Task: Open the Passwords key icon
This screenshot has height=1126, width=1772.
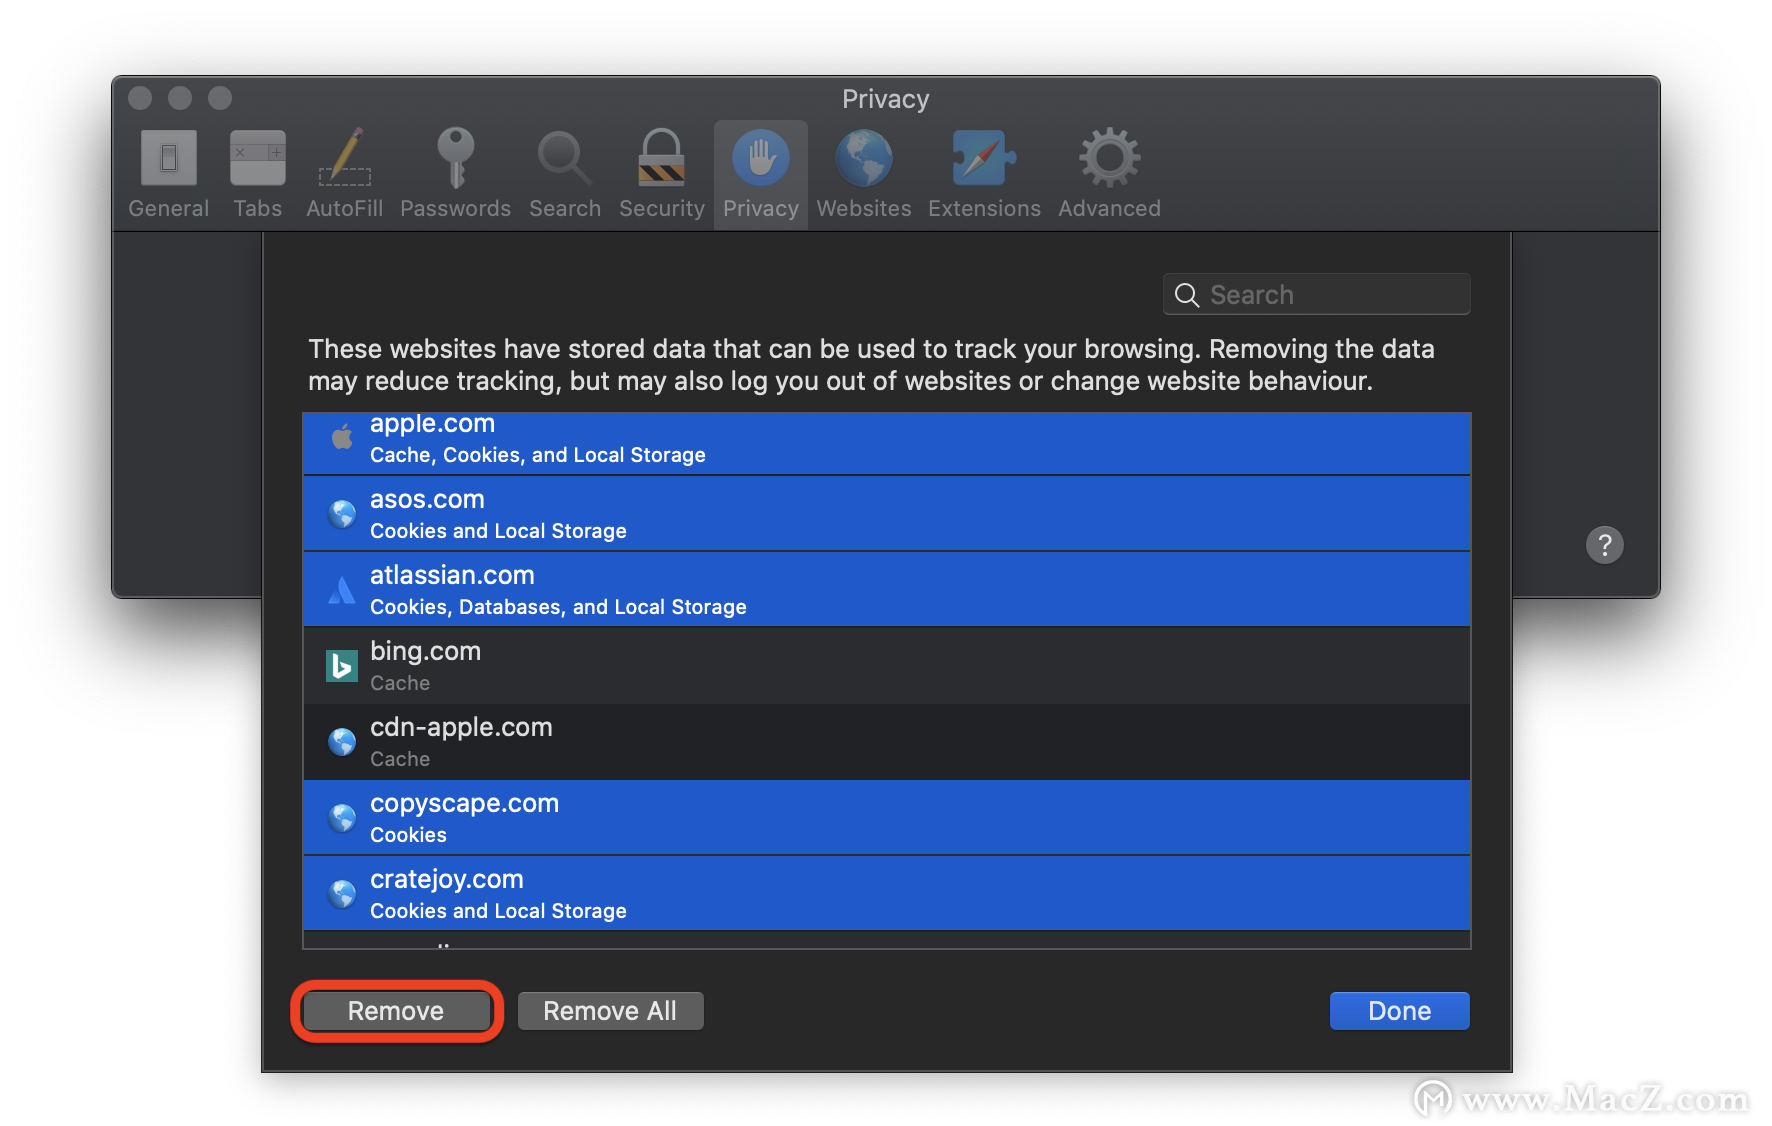Action: (x=456, y=157)
